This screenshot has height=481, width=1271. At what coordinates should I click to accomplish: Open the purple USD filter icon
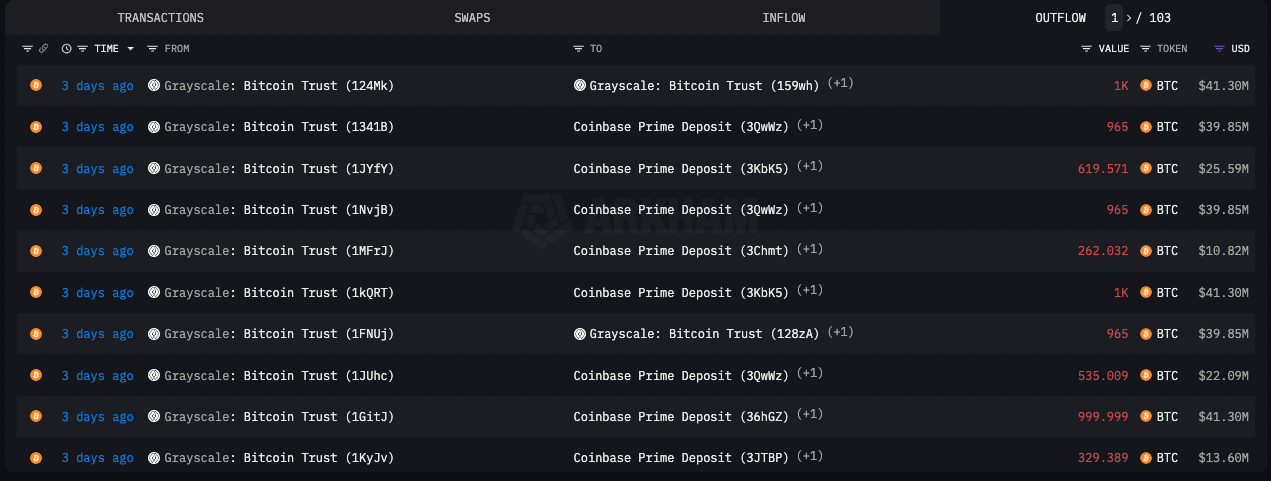point(1219,48)
